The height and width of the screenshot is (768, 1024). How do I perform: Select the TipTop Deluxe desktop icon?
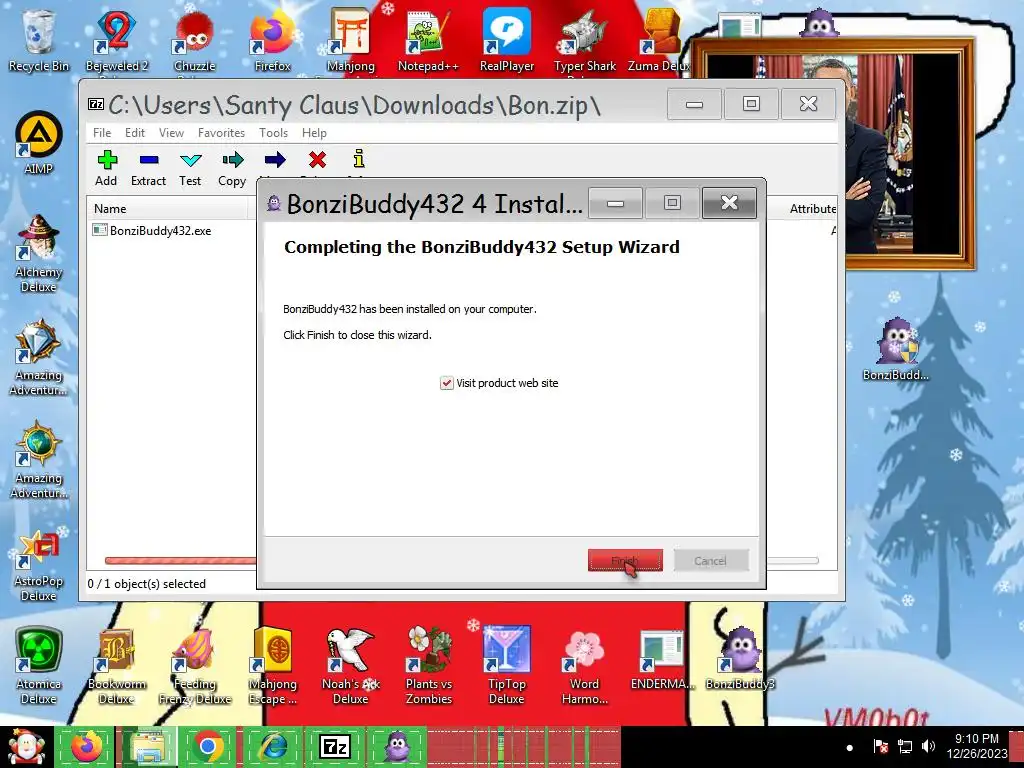click(x=507, y=666)
